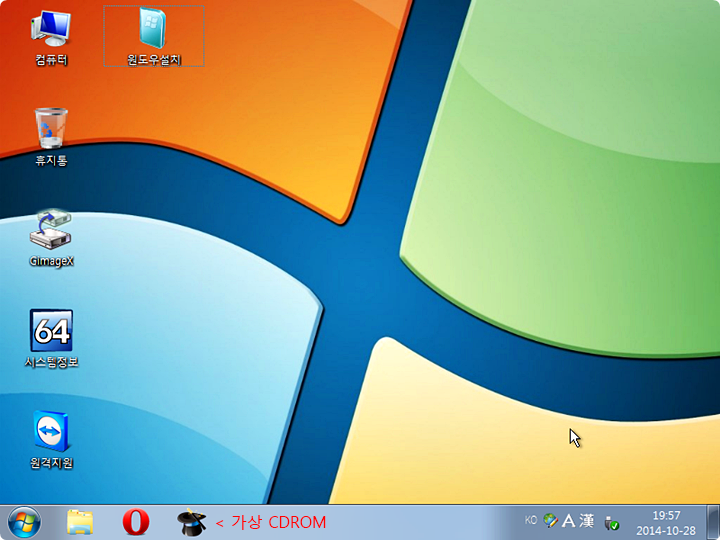Open the 시스템정보 64 icon
The height and width of the screenshot is (540, 720).
51,339
